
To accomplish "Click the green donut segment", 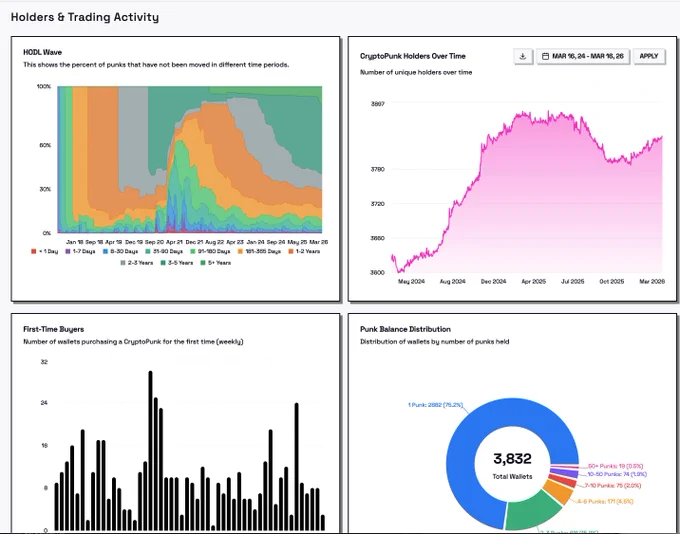I will tap(533, 513).
